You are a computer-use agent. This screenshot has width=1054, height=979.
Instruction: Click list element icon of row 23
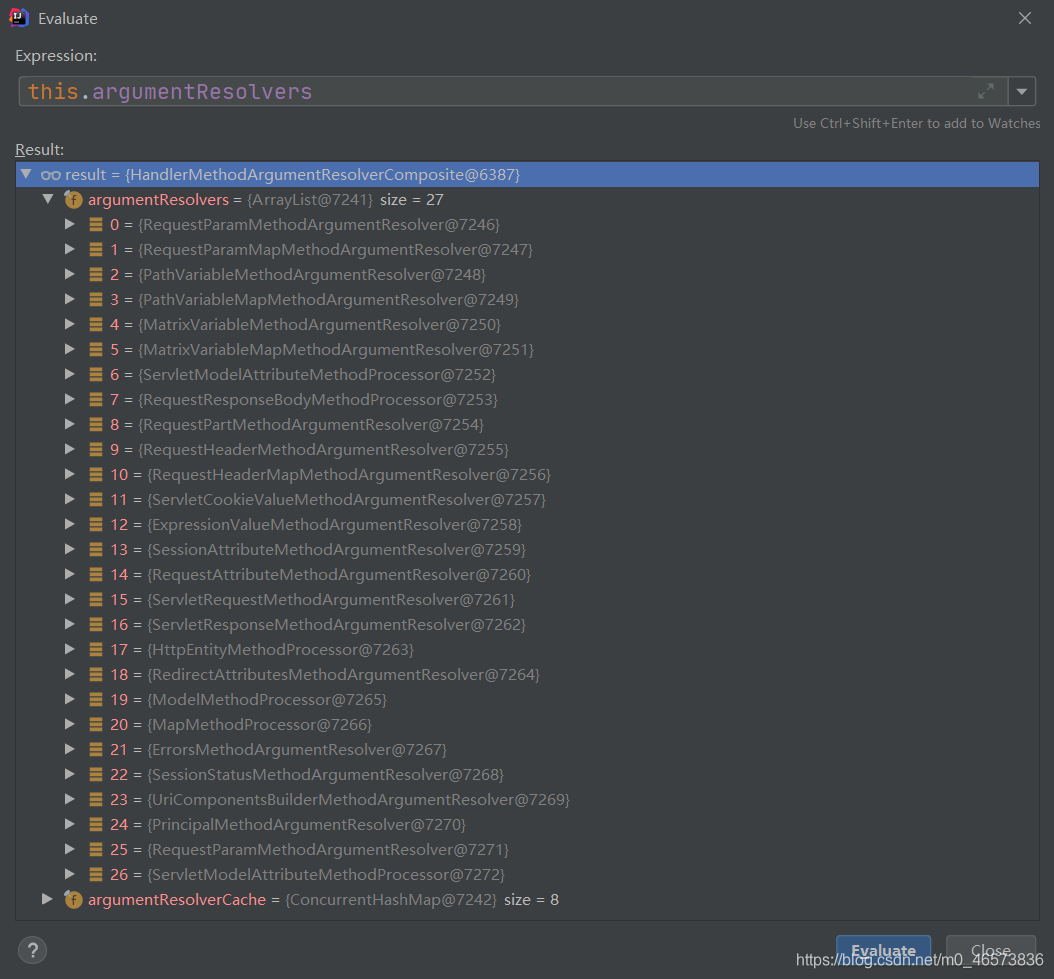pyautogui.click(x=96, y=799)
